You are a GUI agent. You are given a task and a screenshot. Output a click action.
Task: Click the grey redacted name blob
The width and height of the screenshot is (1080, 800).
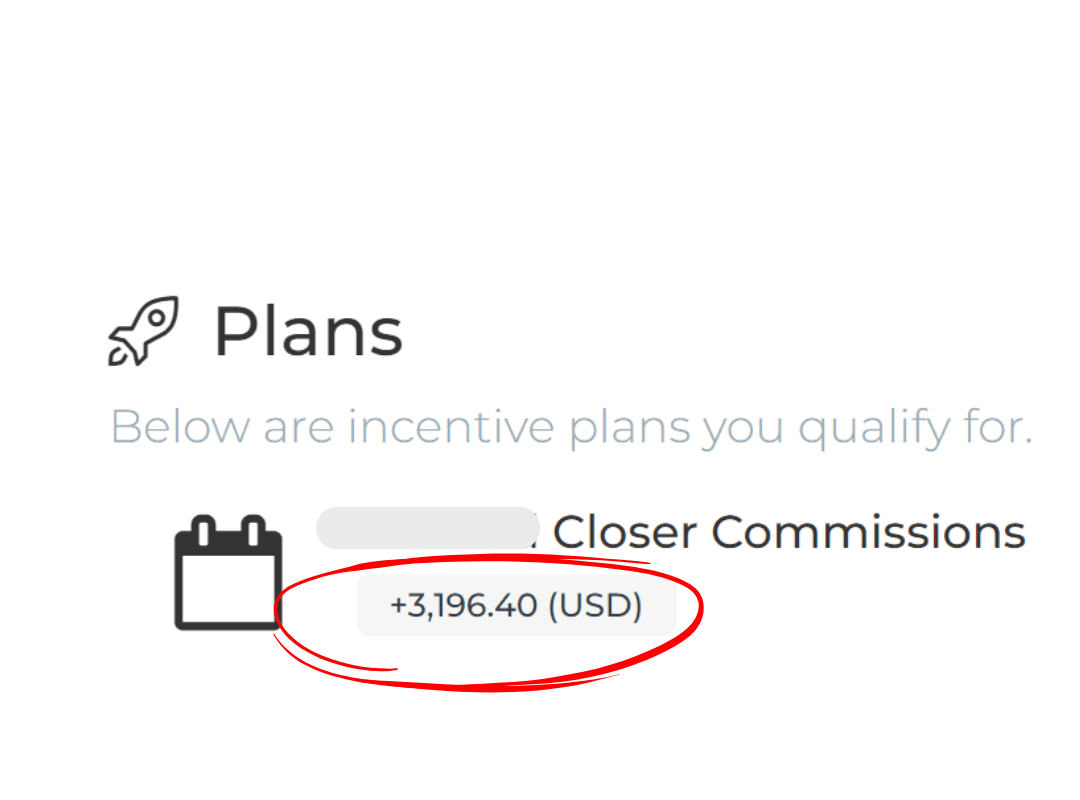click(428, 528)
